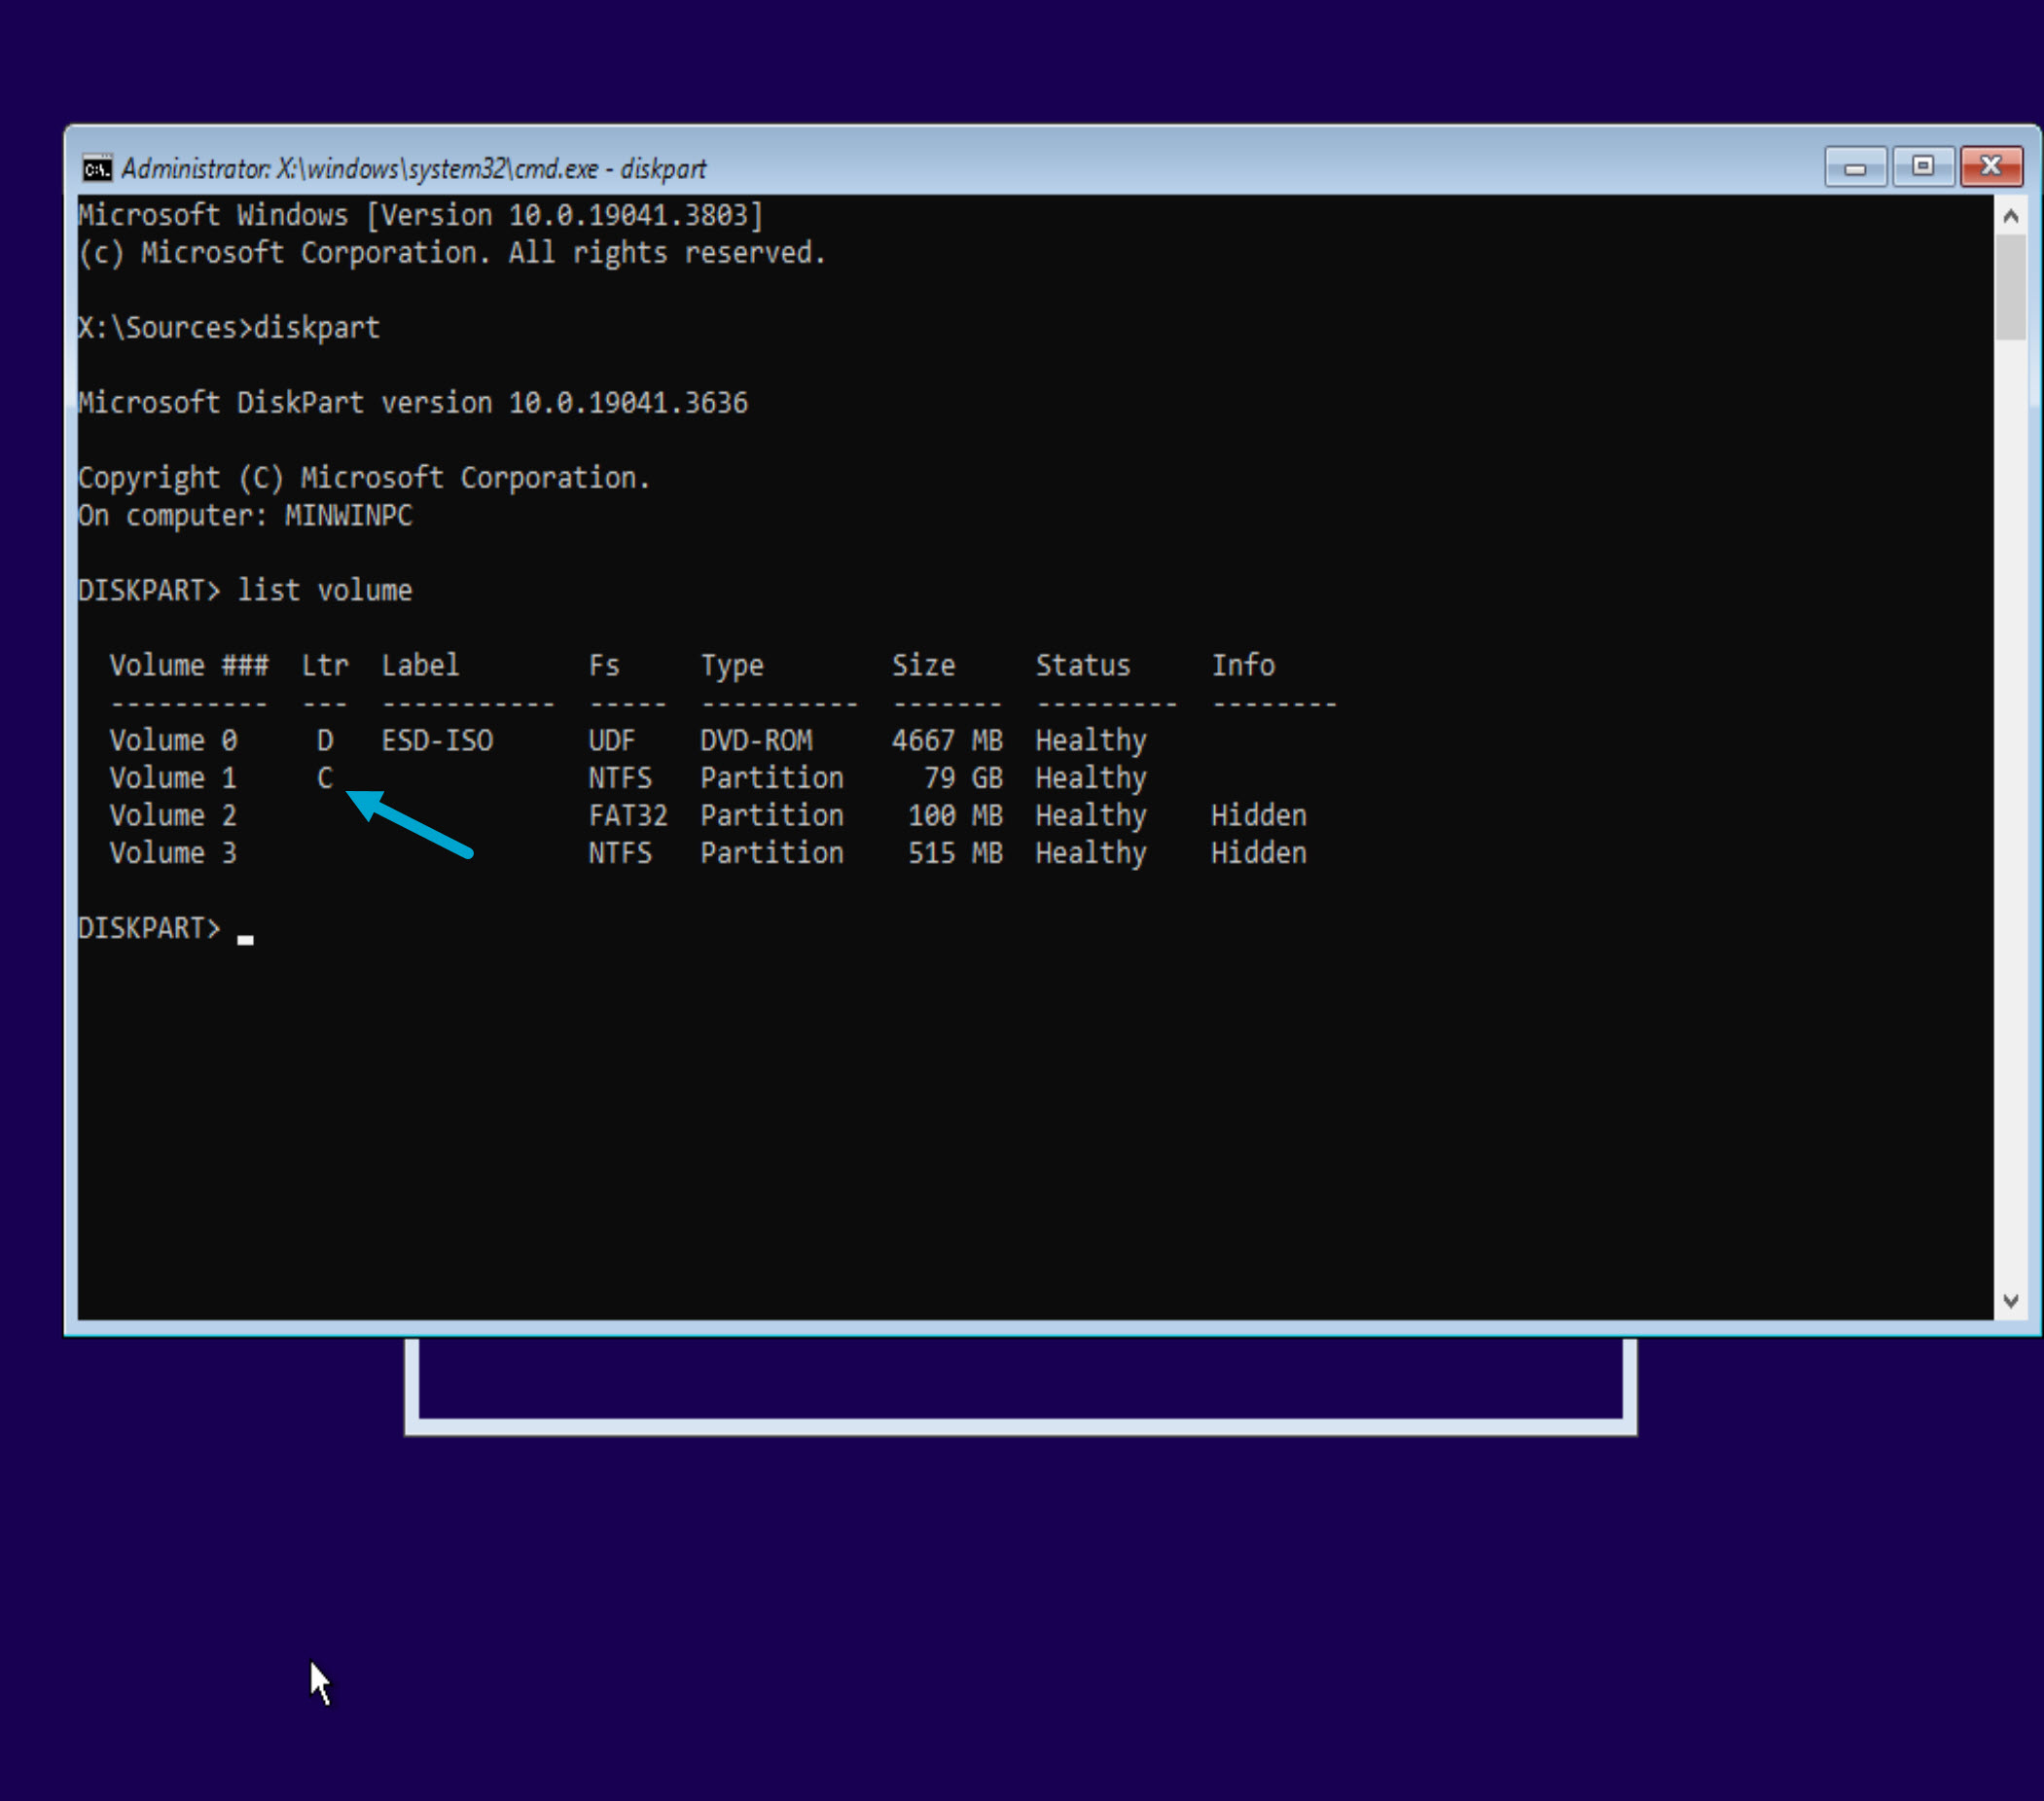The height and width of the screenshot is (1801, 2044).
Task: Click the '515 MB' size value
Action: tap(955, 853)
